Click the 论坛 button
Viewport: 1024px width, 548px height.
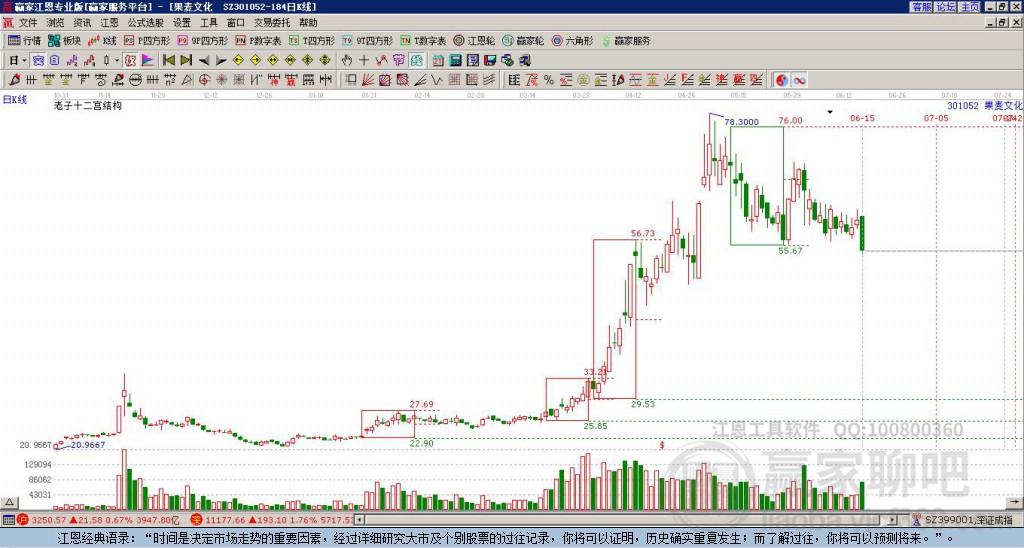tap(946, 7)
